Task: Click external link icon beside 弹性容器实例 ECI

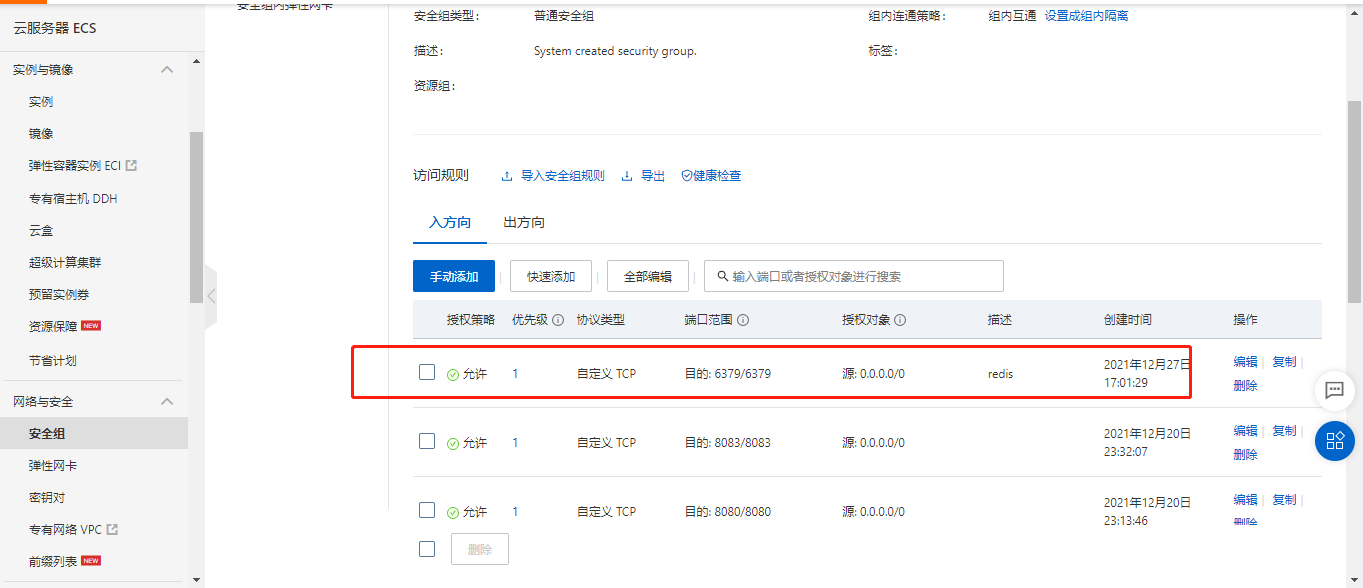Action: [x=131, y=166]
